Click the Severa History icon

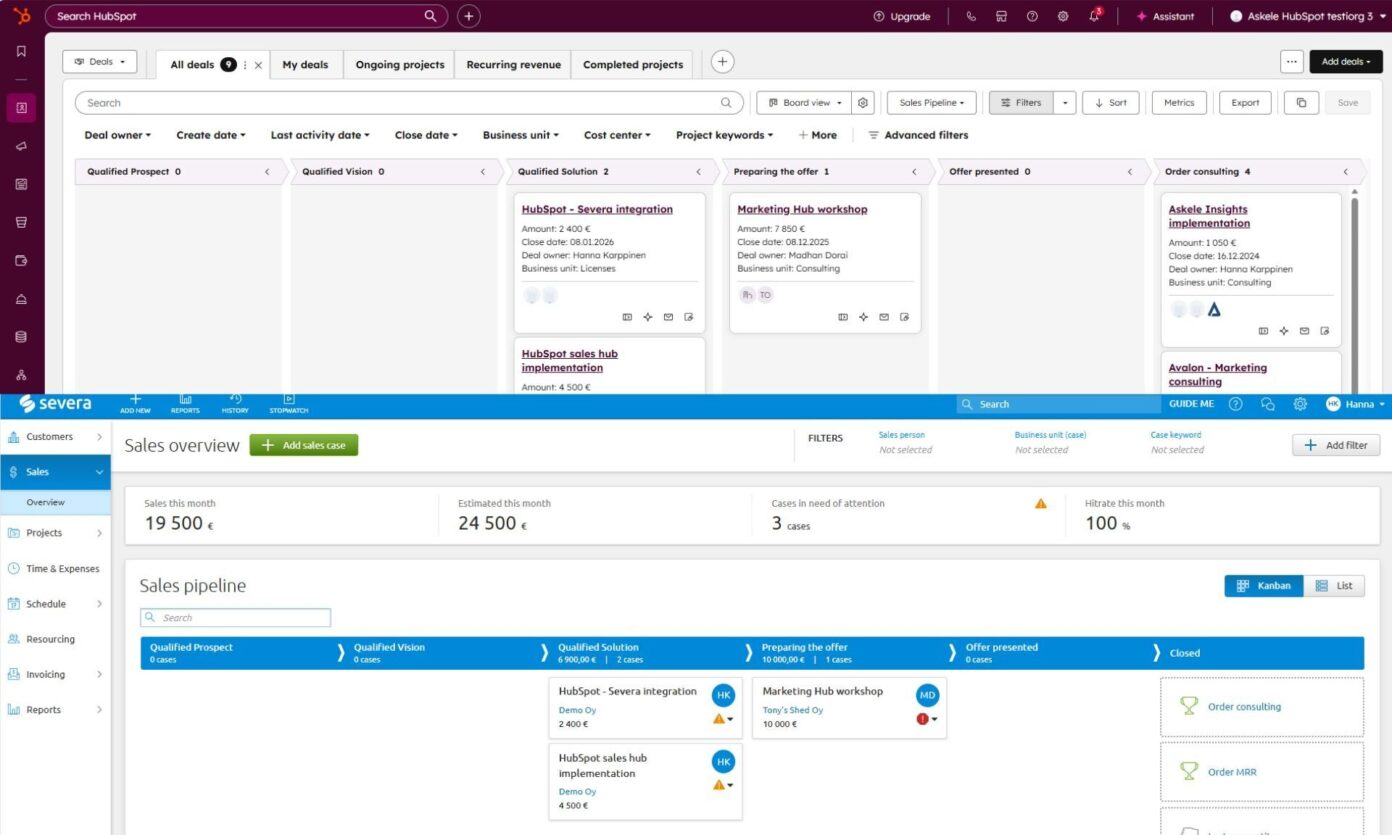235,403
